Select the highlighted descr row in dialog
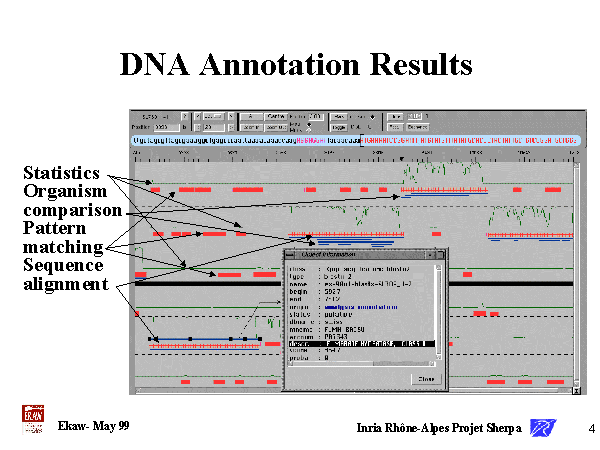This screenshot has height=450, width=600. point(360,343)
